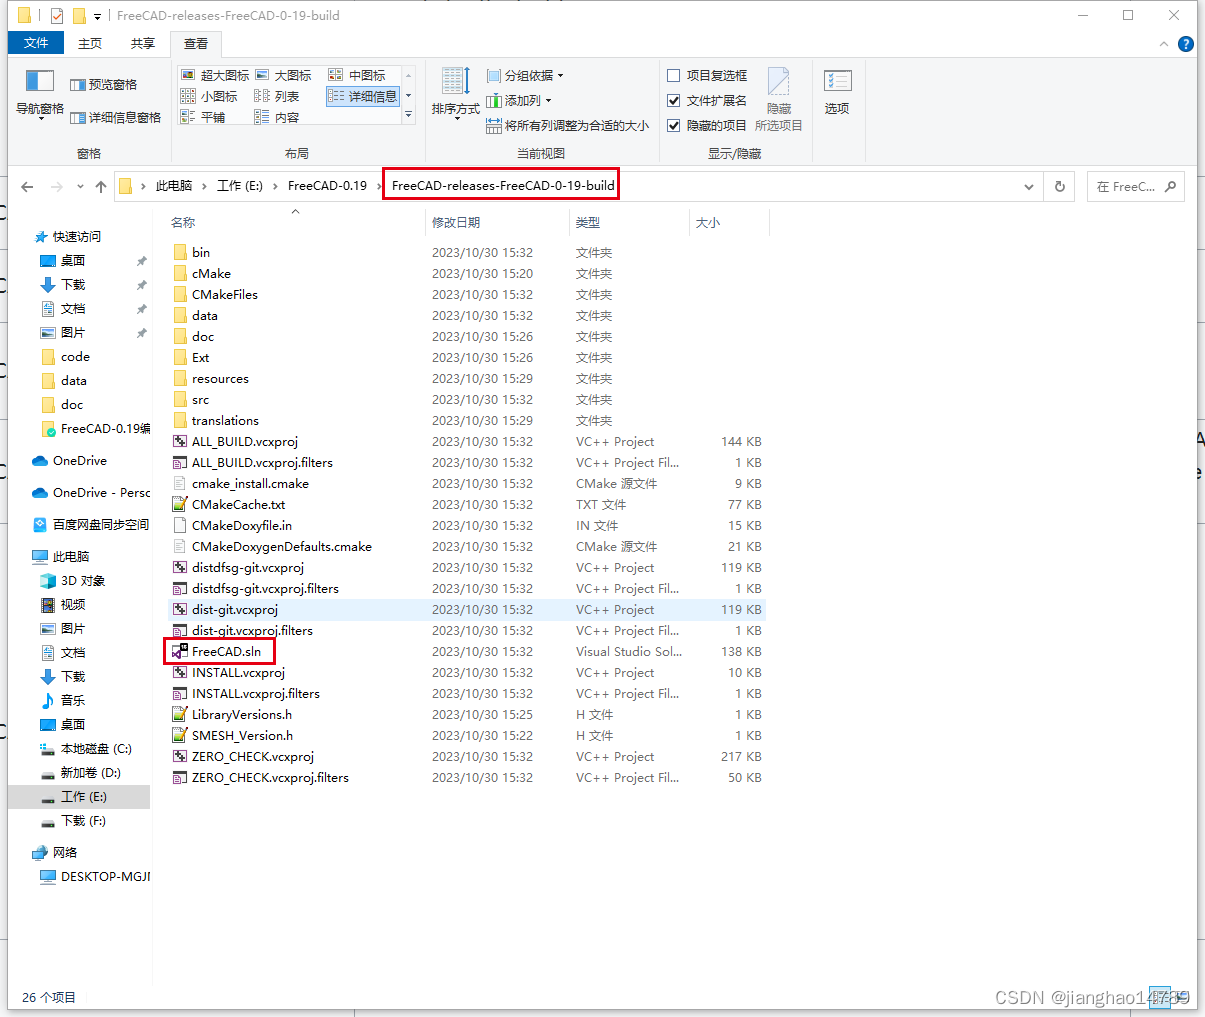Viewport: 1205px width, 1017px height.
Task: Switch to the View tab
Action: pos(196,43)
